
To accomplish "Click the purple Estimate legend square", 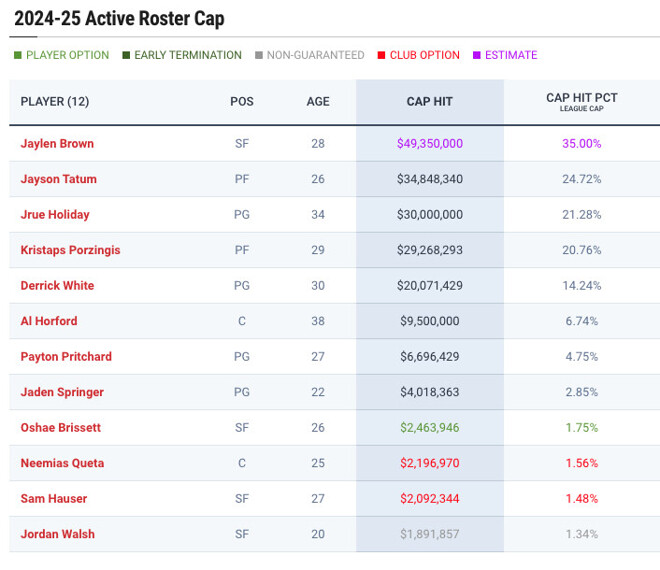I will (477, 55).
